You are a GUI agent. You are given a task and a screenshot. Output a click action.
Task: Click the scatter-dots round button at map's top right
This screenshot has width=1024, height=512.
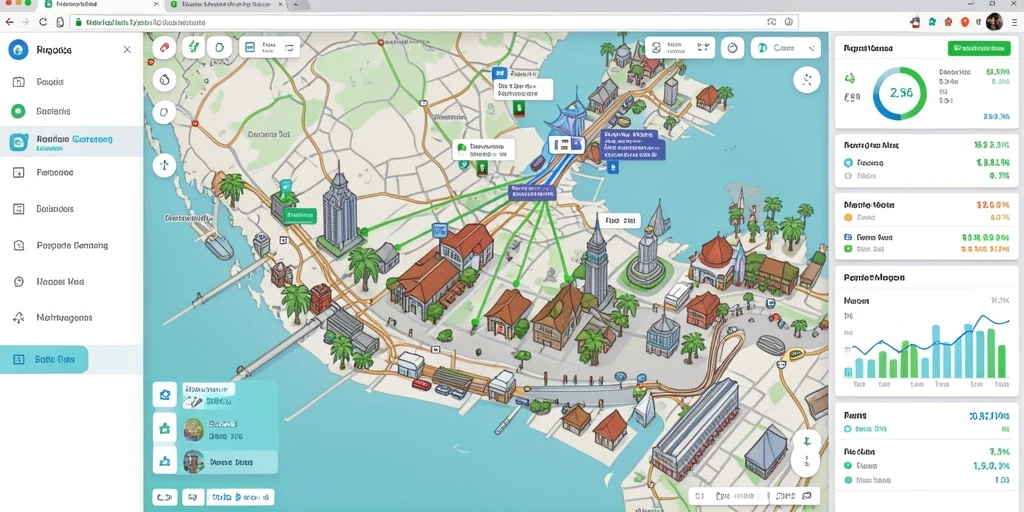(807, 80)
